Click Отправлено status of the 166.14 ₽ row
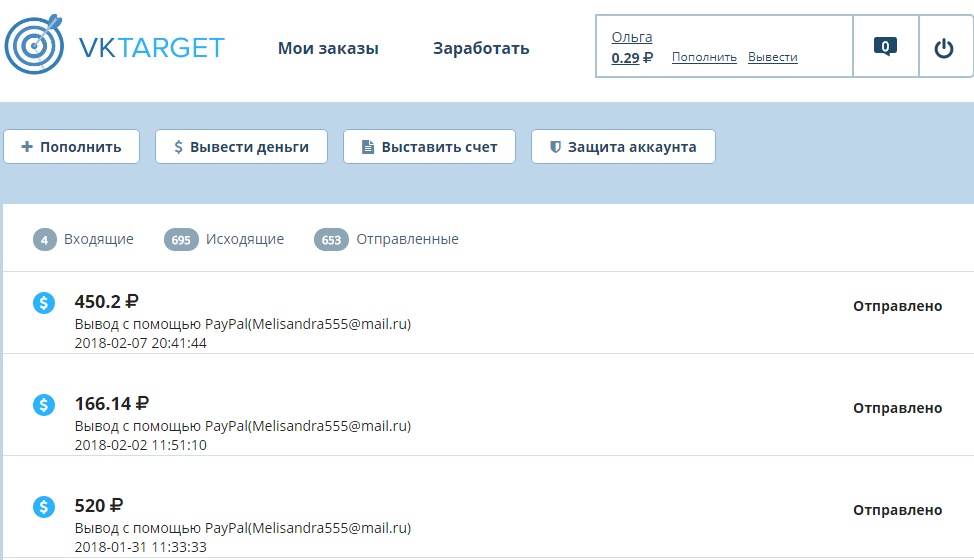974x560 pixels. pyautogui.click(x=898, y=408)
